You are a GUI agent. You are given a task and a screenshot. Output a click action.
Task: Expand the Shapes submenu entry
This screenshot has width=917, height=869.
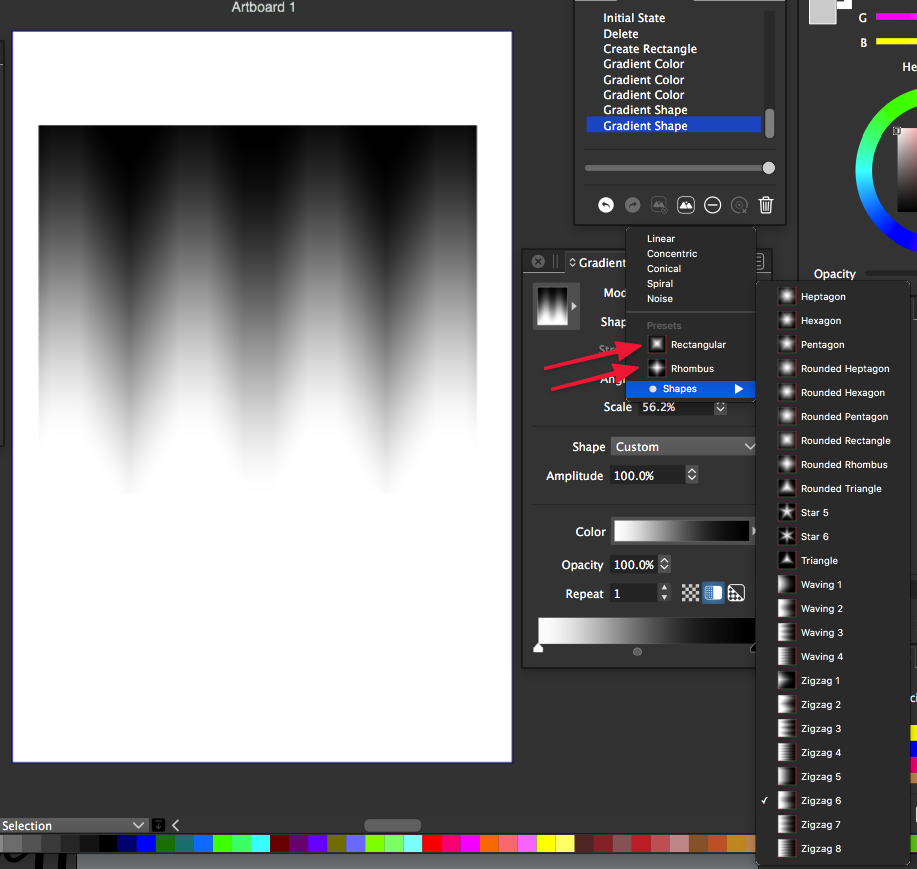(x=690, y=389)
